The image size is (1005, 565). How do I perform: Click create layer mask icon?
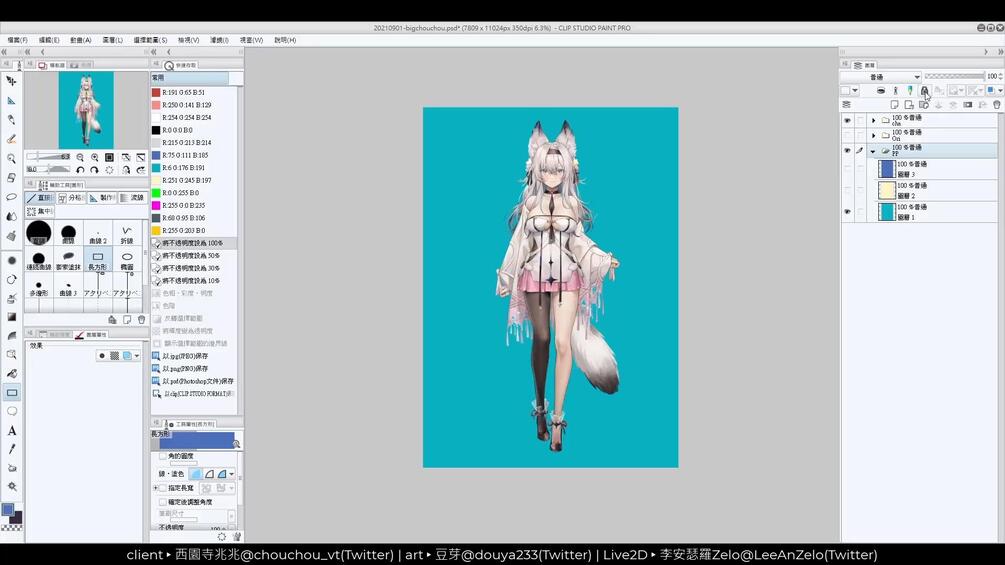click(968, 104)
